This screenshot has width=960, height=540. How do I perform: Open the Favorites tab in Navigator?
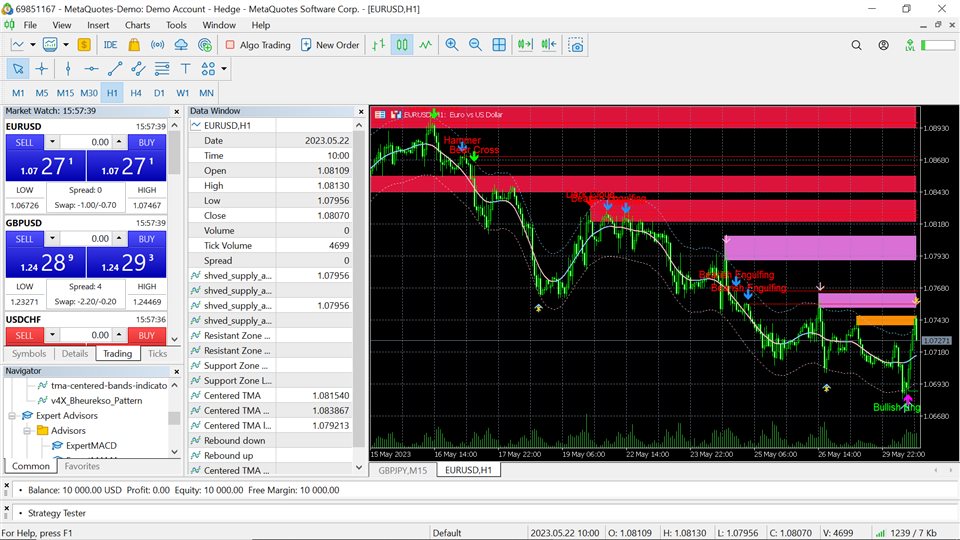[82, 466]
